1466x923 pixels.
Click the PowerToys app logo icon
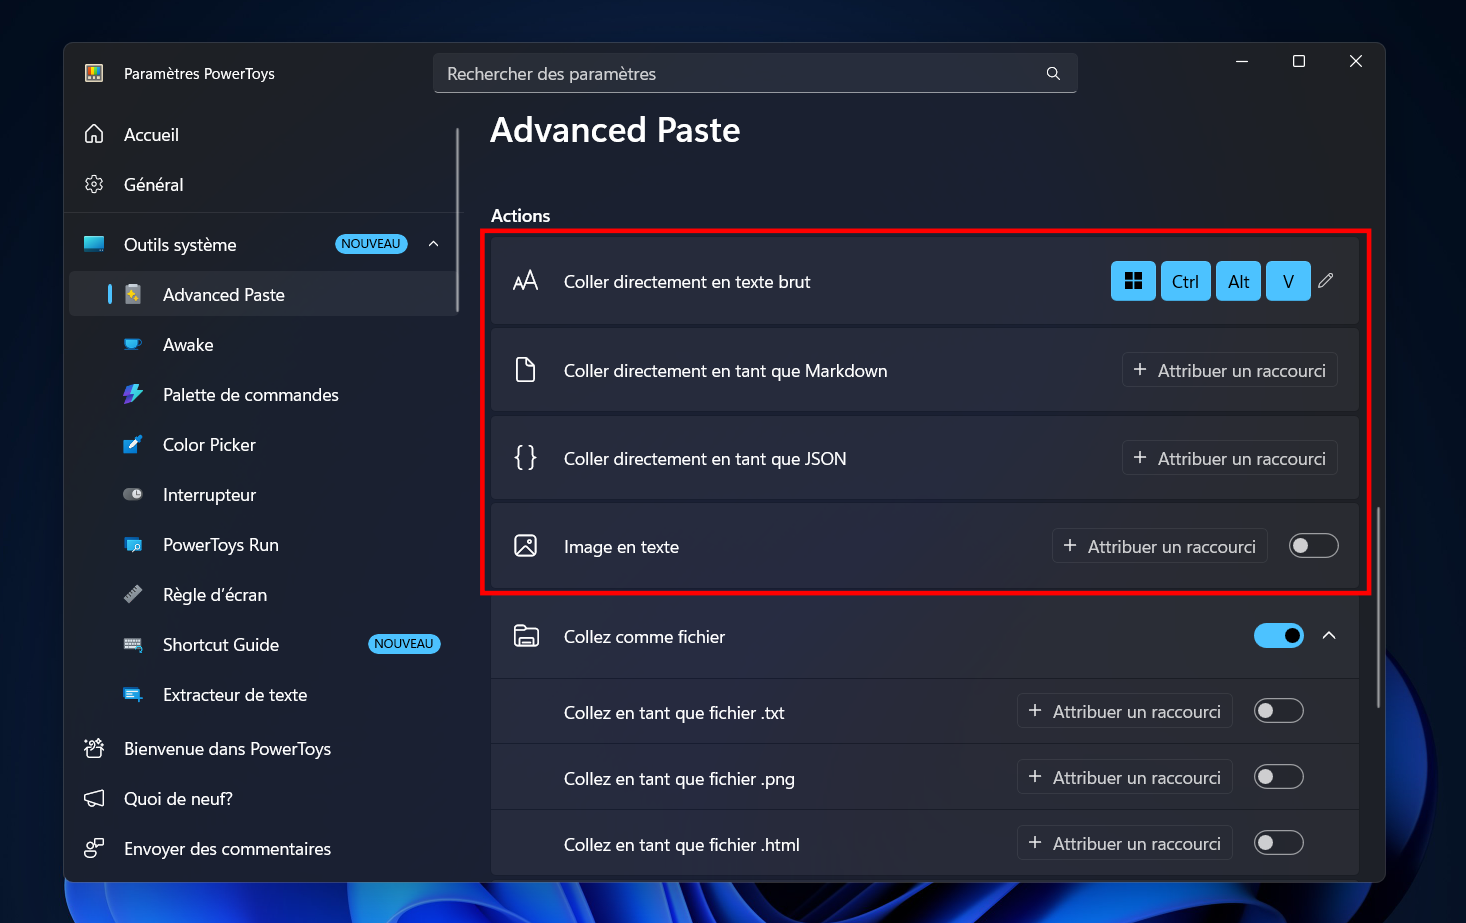pos(94,73)
